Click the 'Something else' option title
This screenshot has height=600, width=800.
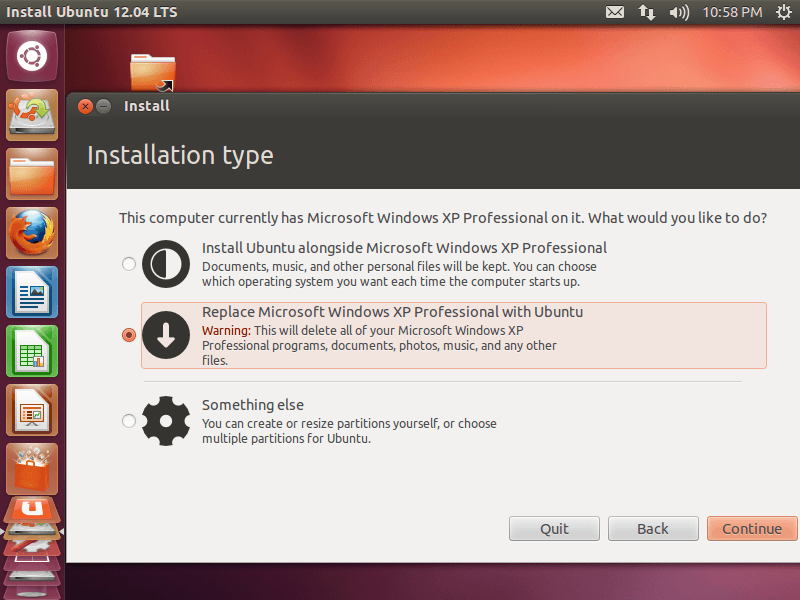coord(253,405)
